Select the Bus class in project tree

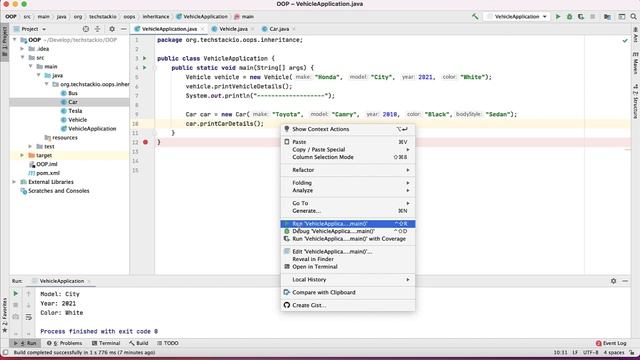[x=73, y=93]
